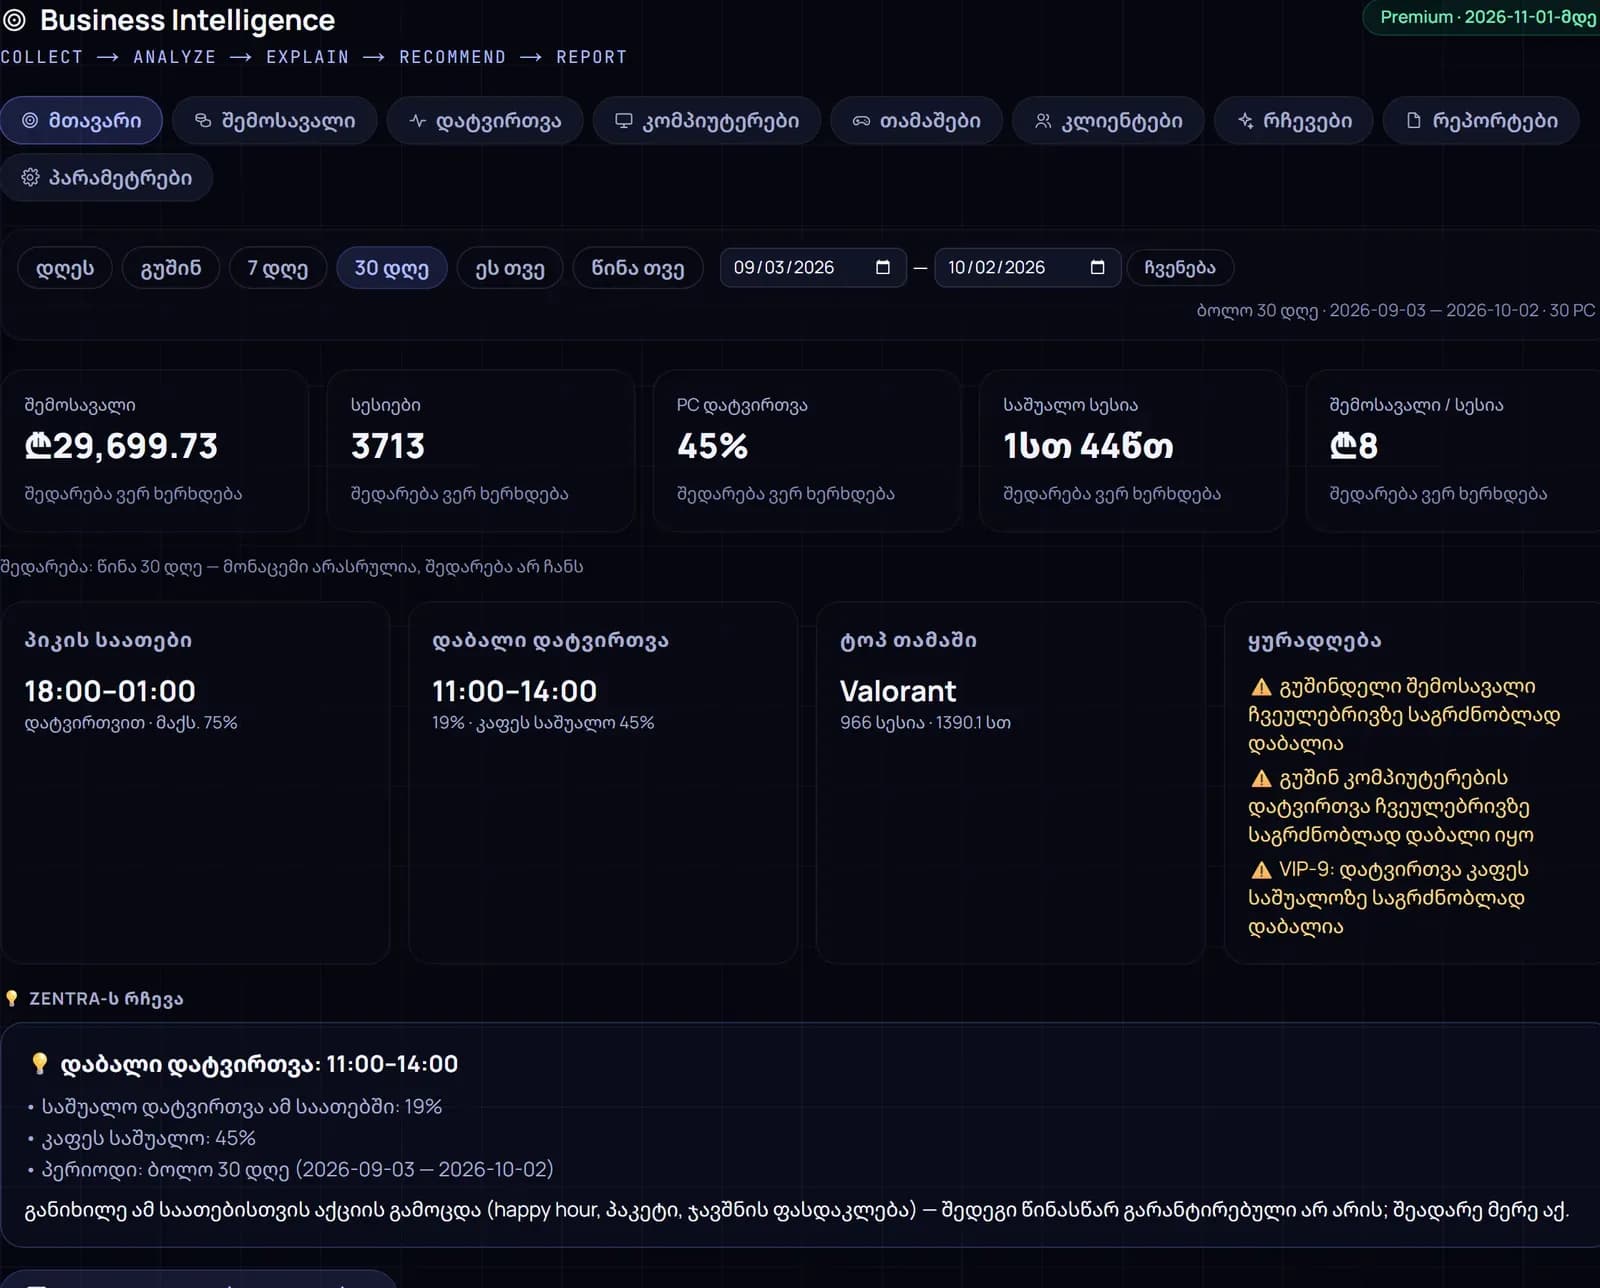This screenshot has height=1288, width=1600.
Task: Click the 11:00–14:00 low load value
Action: coord(514,691)
